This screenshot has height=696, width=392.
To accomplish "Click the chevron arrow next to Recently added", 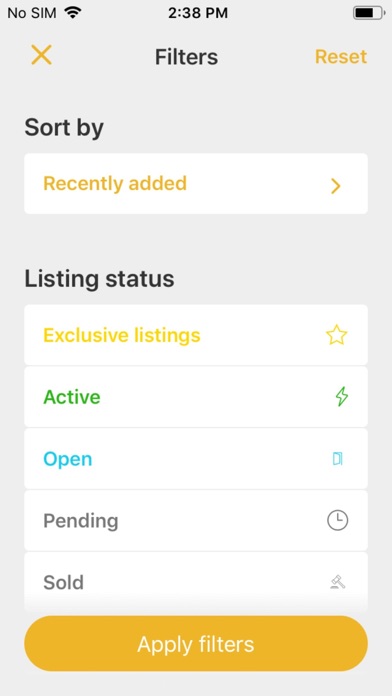I will pyautogui.click(x=336, y=186).
